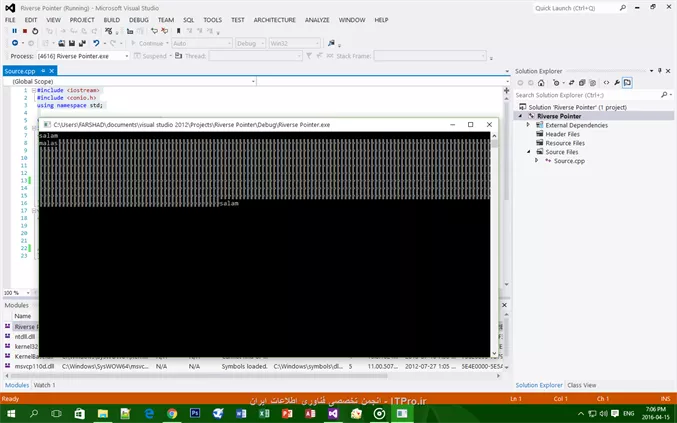Image resolution: width=677 pixels, height=423 pixels.
Task: Open the ARCHITECTURE menu
Action: click(275, 20)
